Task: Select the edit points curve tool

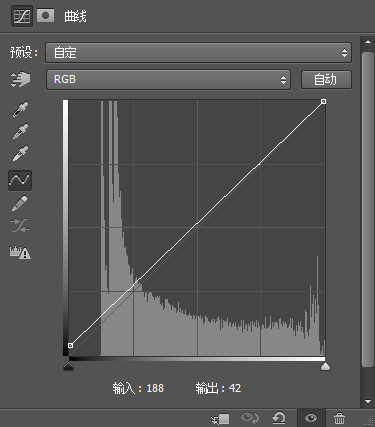Action: [x=20, y=180]
